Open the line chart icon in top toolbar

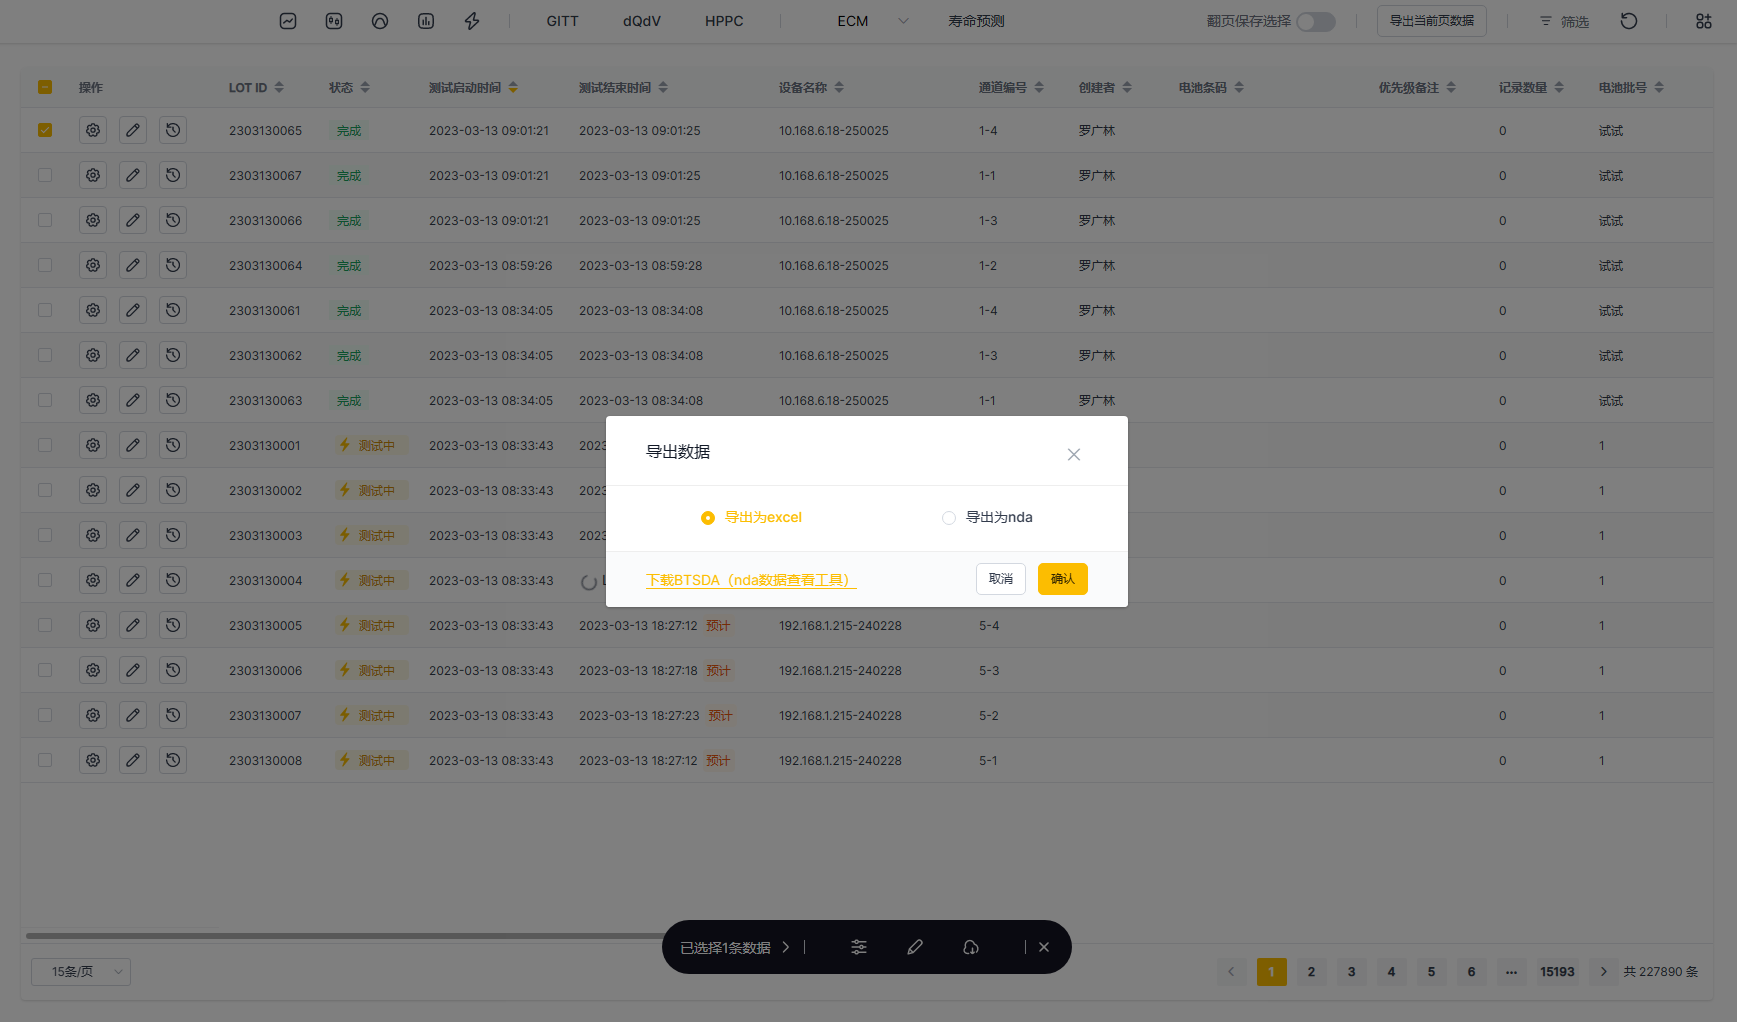pos(288,21)
